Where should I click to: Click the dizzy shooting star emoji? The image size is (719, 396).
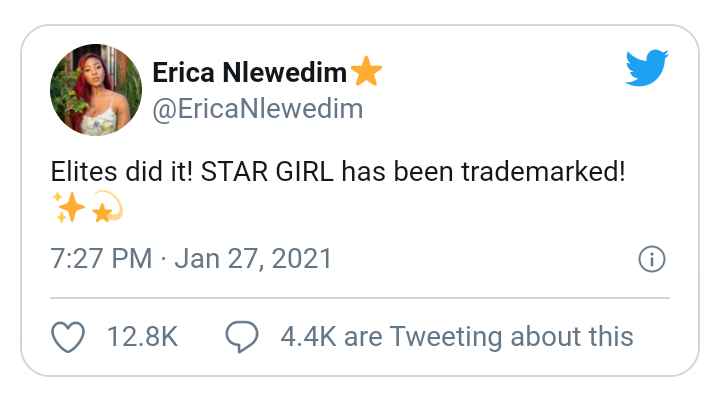[x=108, y=207]
